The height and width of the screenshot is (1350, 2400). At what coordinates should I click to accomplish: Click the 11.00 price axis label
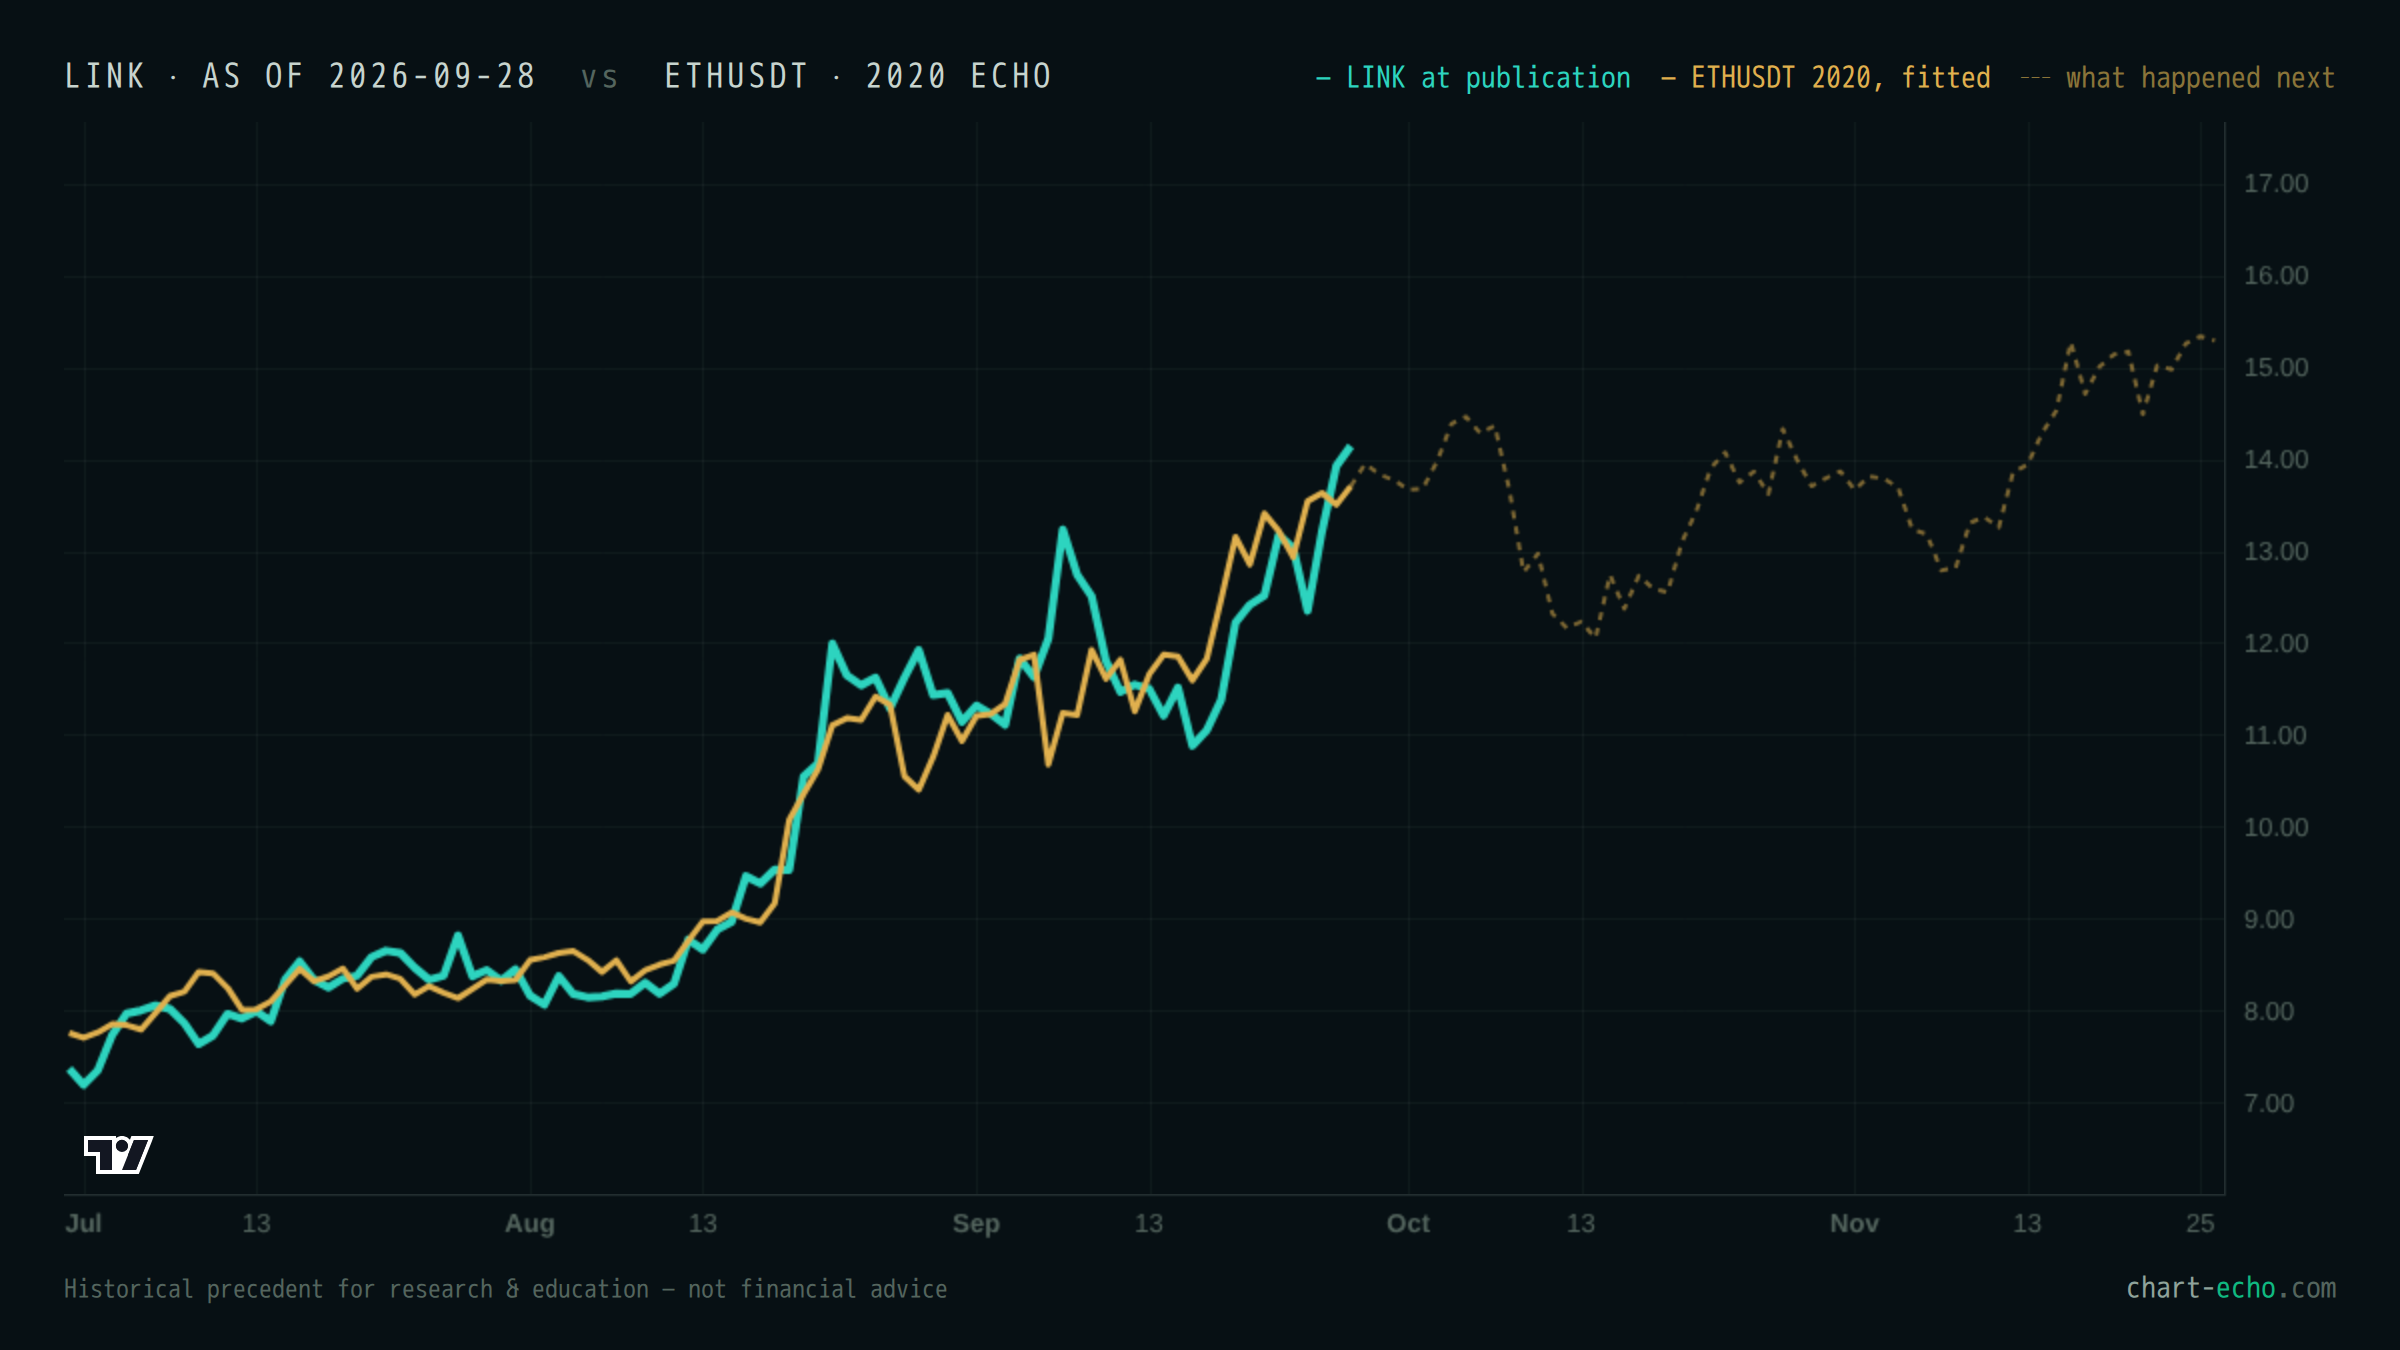(2276, 736)
